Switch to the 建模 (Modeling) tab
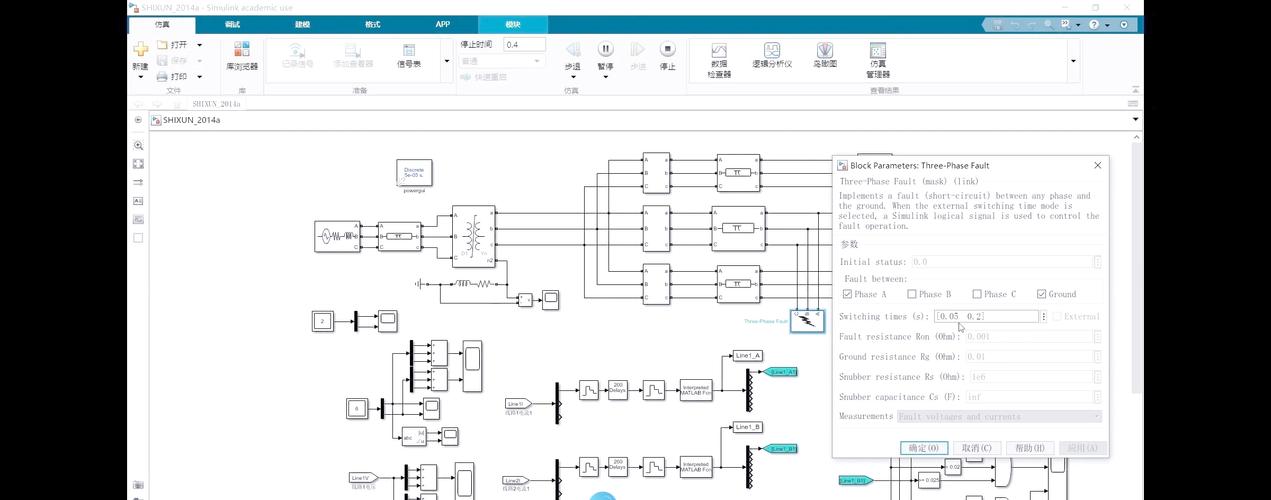Screen dimensions: 1271x500 (302, 24)
